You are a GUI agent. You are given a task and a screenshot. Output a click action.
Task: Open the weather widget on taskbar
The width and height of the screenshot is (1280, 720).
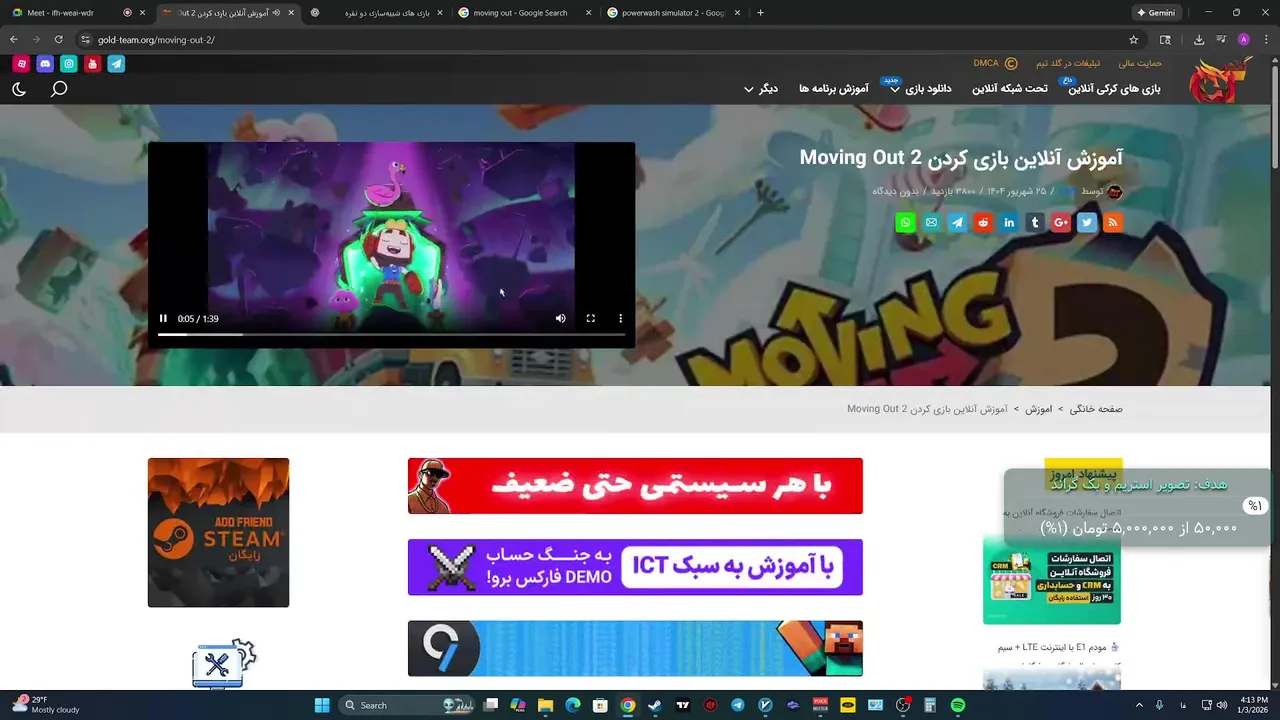tap(47, 705)
